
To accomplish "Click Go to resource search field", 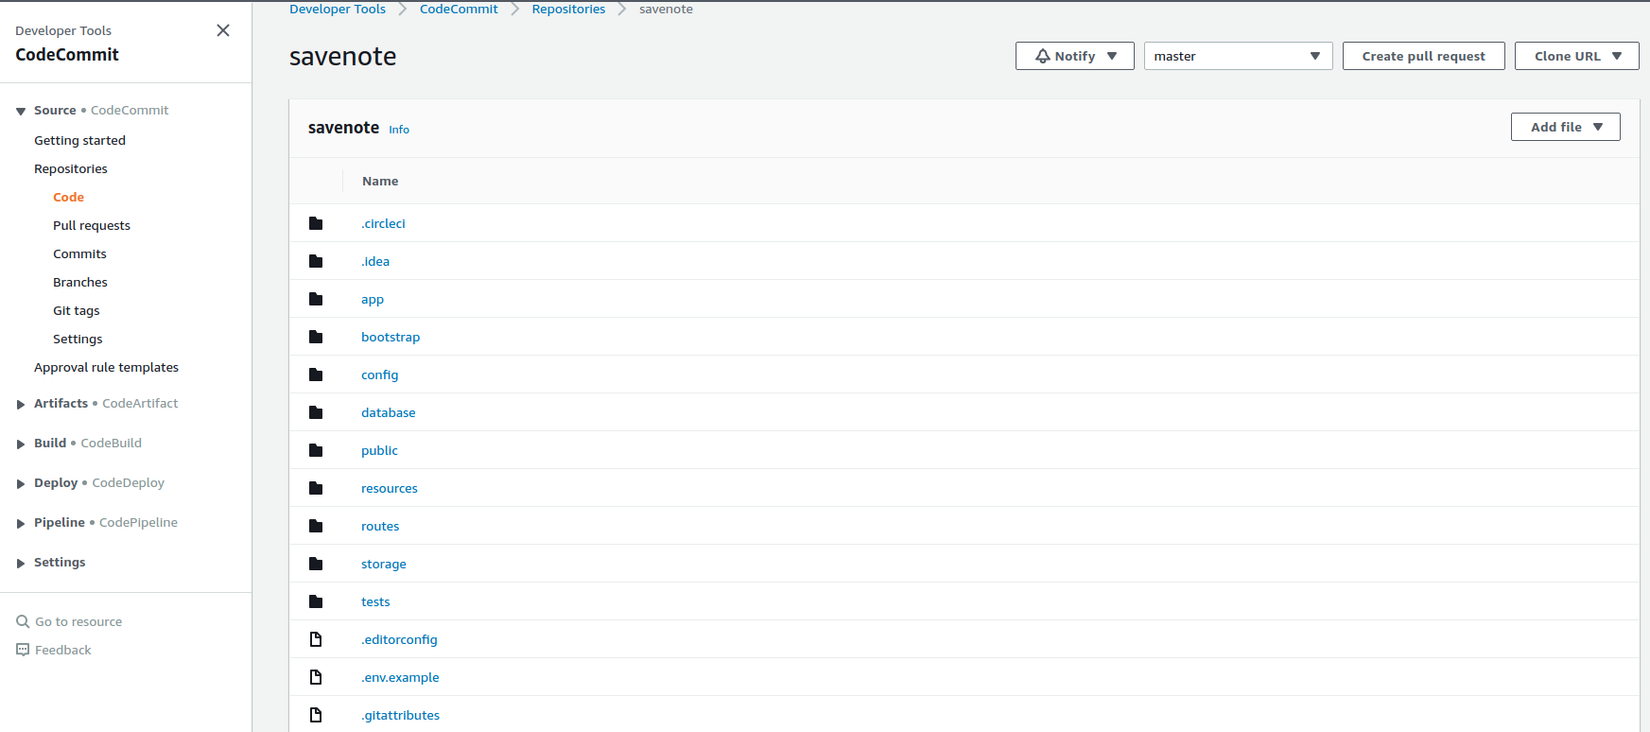I will coord(79,622).
